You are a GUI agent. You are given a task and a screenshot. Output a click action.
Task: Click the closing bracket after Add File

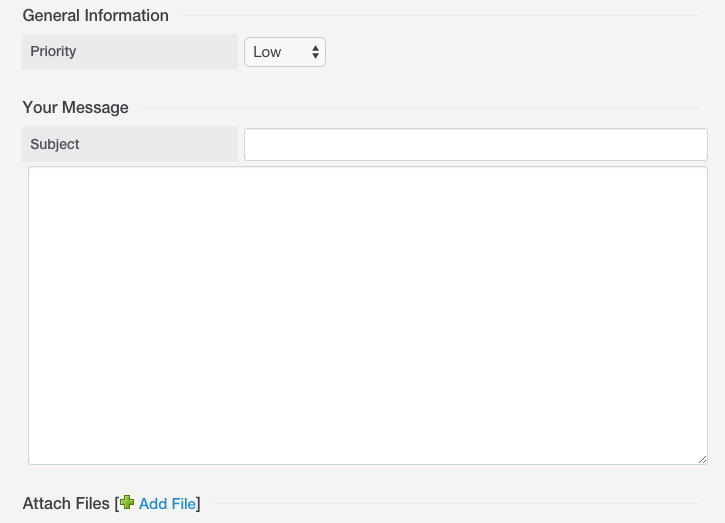(x=198, y=504)
